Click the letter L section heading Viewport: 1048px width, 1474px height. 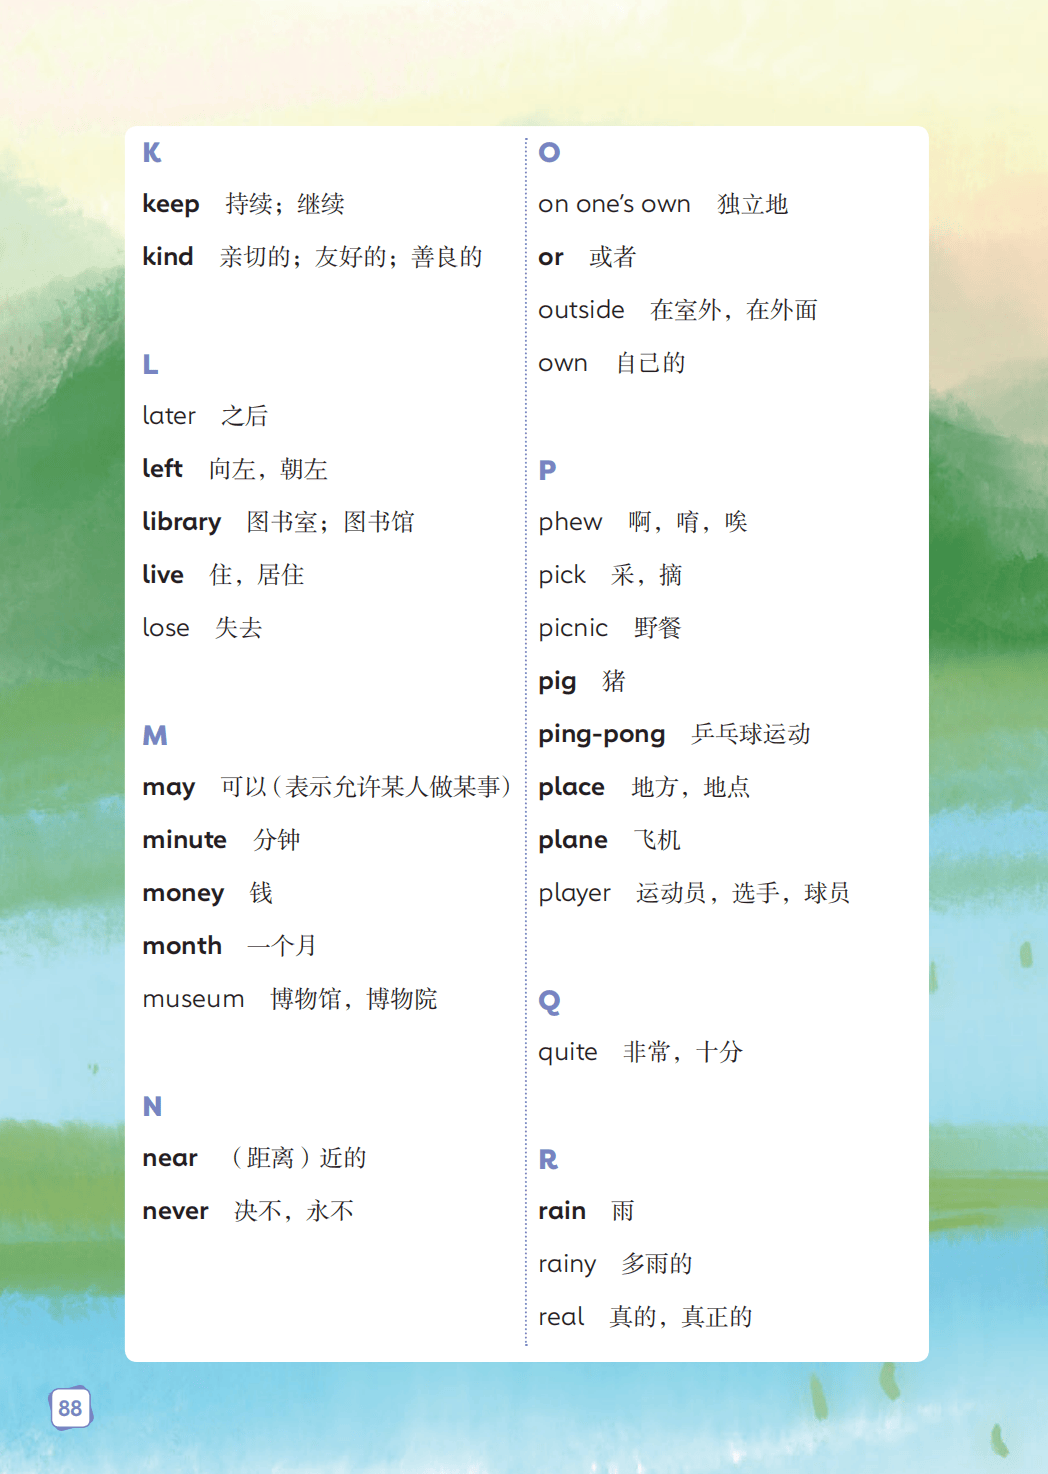[150, 365]
